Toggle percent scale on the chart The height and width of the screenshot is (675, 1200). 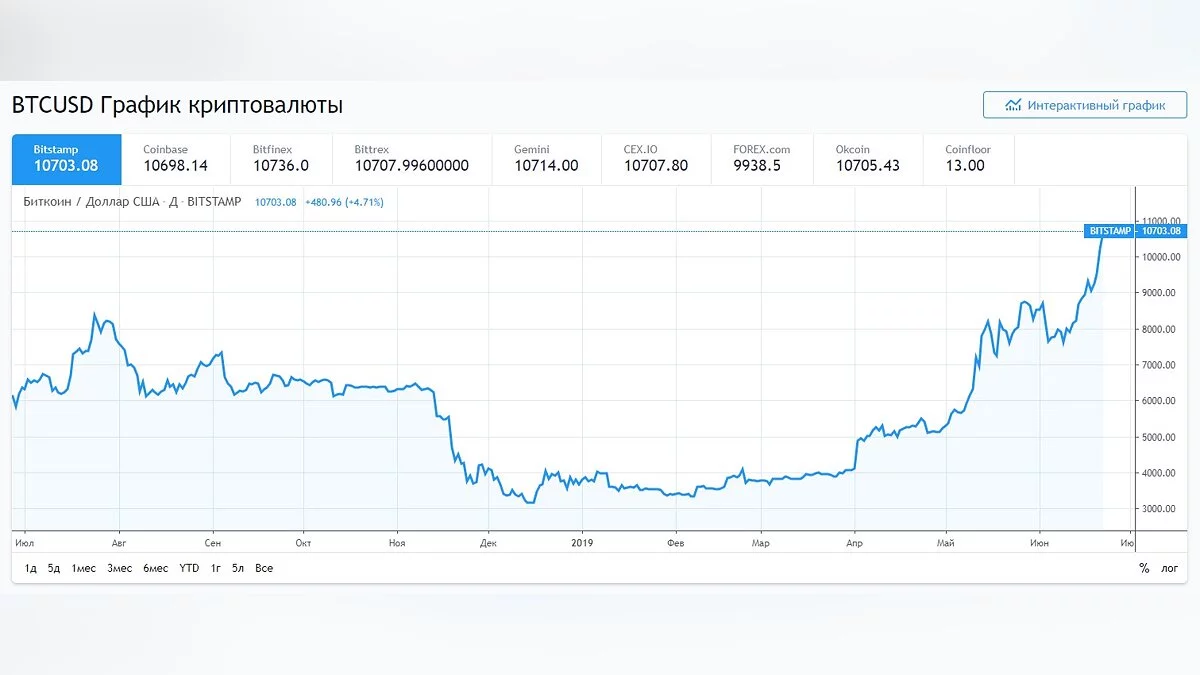click(1144, 568)
